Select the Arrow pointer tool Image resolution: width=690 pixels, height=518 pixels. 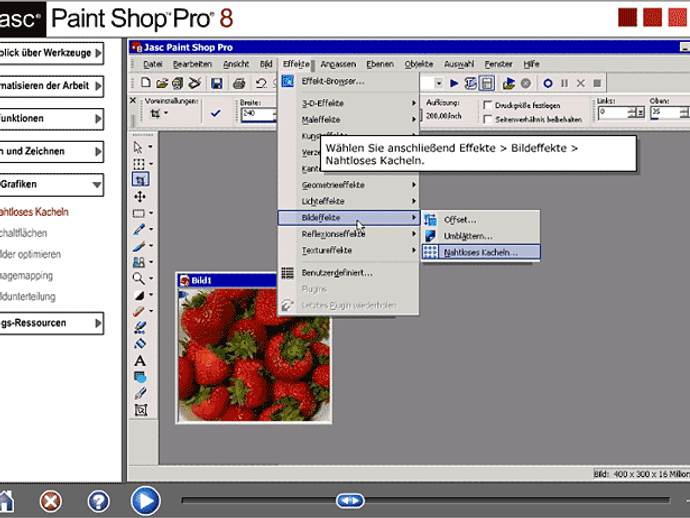pyautogui.click(x=139, y=147)
